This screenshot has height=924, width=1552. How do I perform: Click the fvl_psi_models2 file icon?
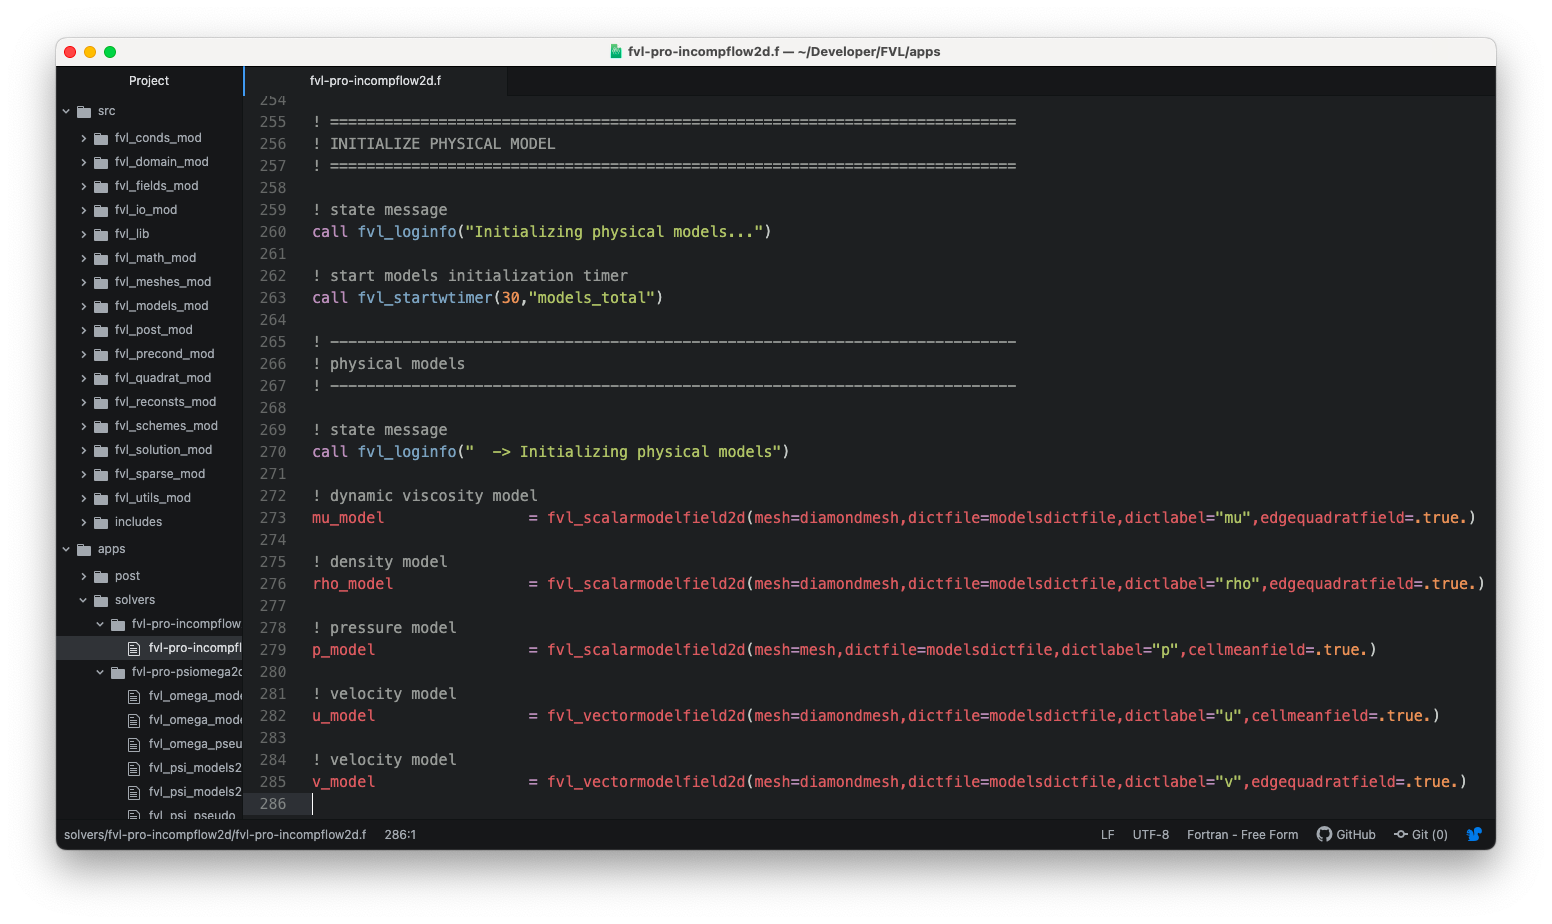click(x=134, y=768)
